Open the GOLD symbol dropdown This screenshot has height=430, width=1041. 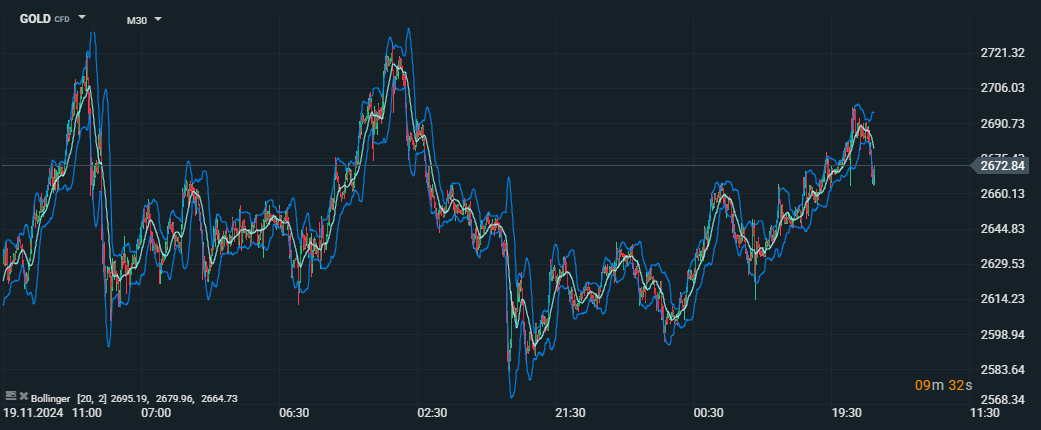pos(82,18)
